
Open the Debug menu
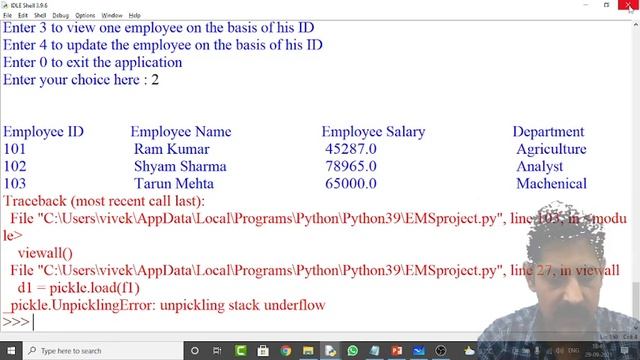pyautogui.click(x=60, y=16)
